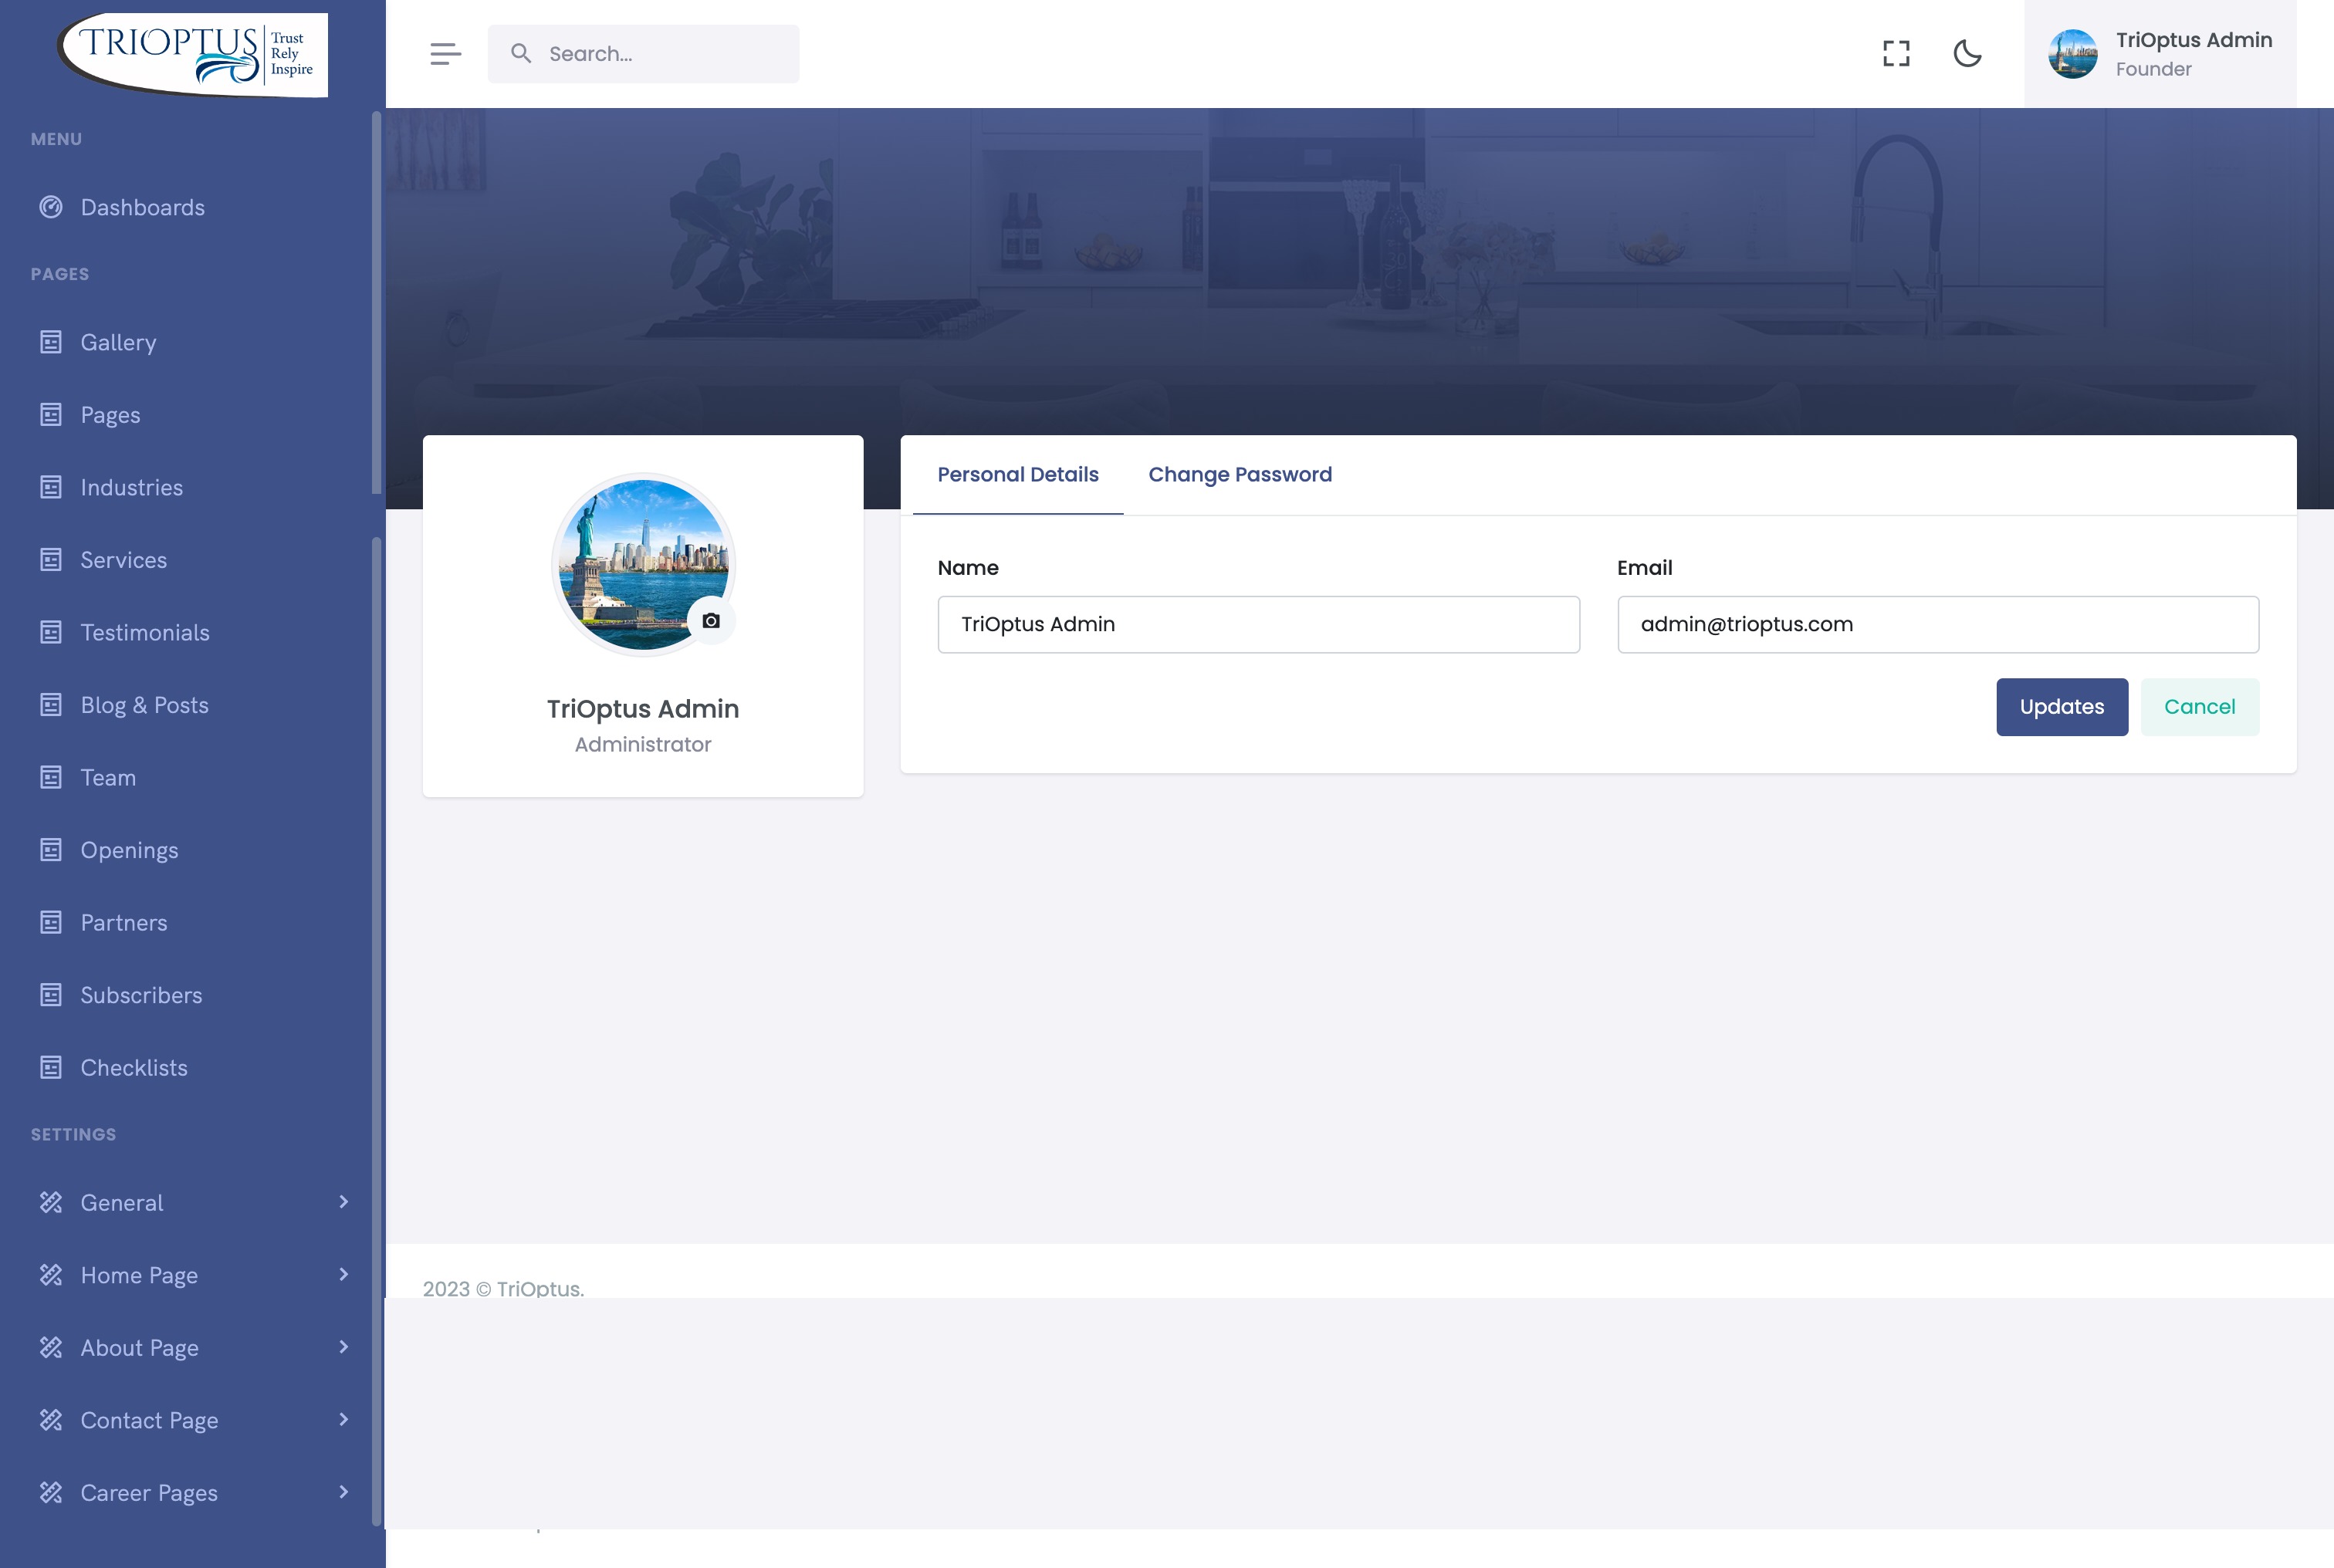2334x1568 pixels.
Task: Click the Email input field
Action: (x=1938, y=624)
